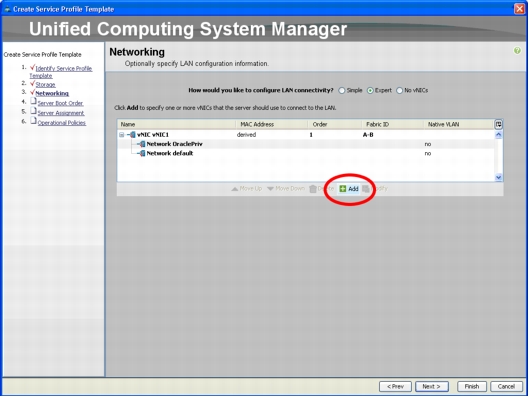Image resolution: width=529 pixels, height=398 pixels.
Task: Click the 'derived' MAC address cell
Action: 246,135
